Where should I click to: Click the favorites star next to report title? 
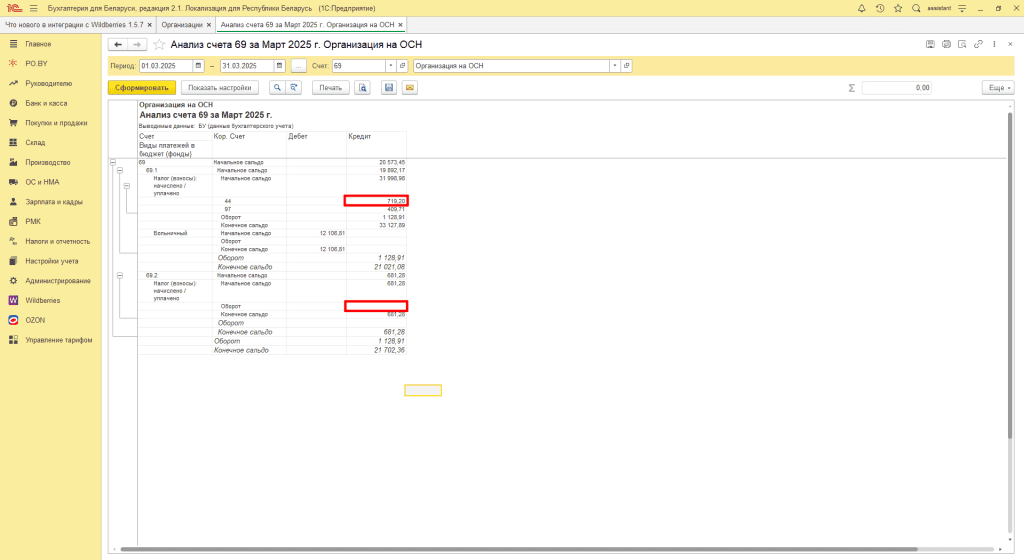159,45
